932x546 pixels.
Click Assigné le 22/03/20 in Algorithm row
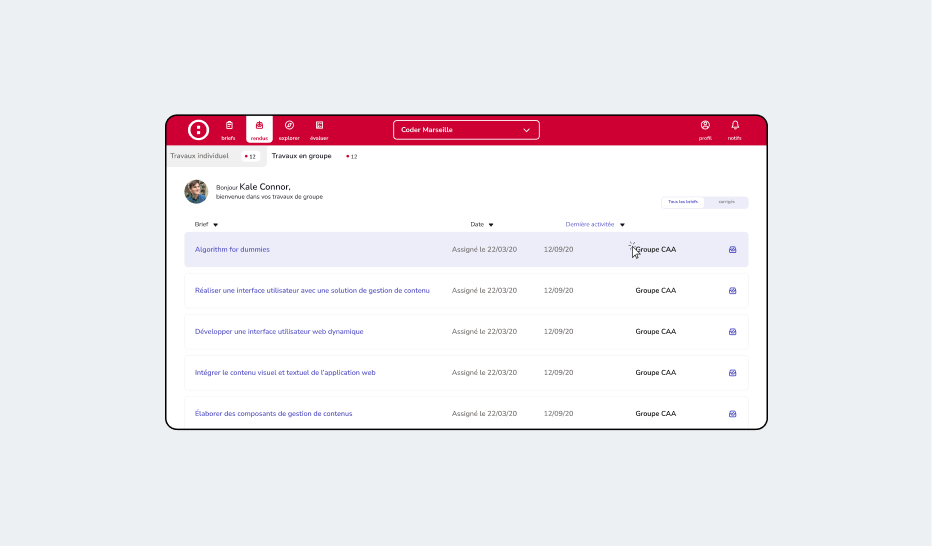(484, 250)
